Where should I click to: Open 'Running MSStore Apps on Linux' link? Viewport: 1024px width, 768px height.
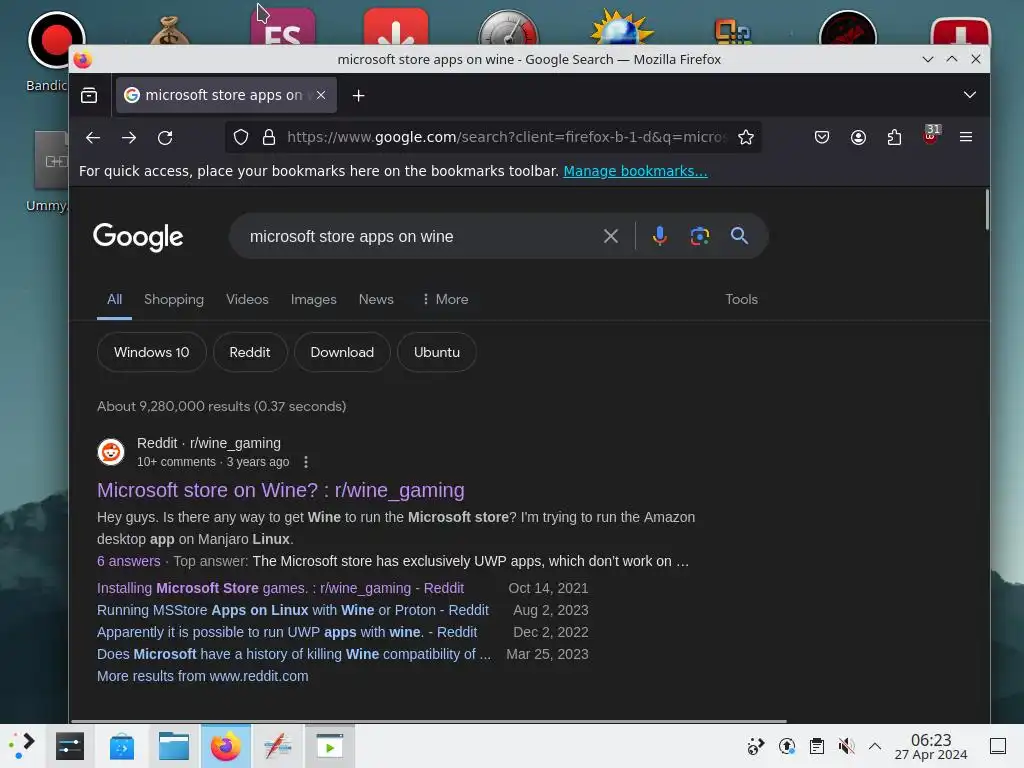293,610
